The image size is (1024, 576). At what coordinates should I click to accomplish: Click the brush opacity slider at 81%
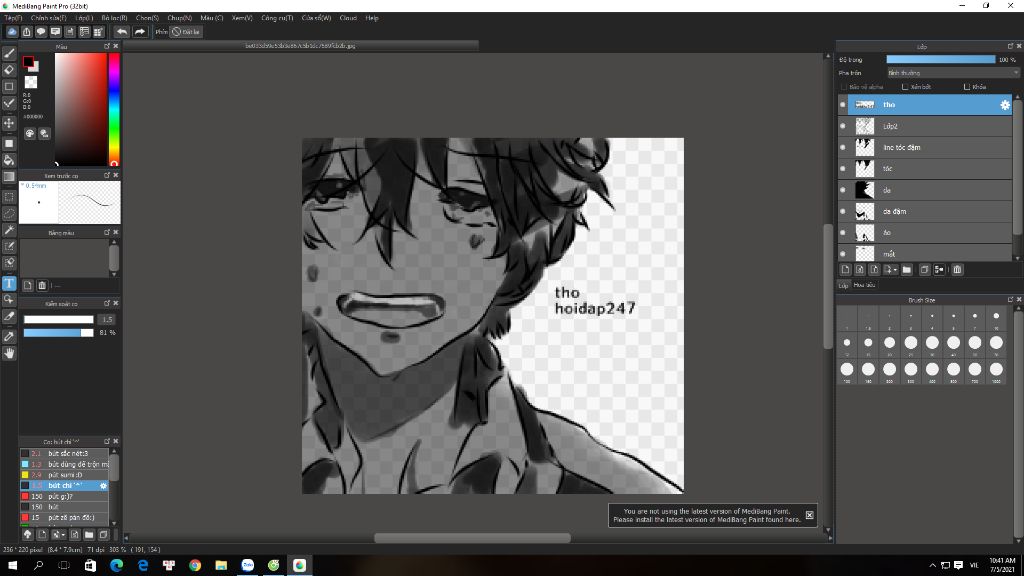[x=59, y=332]
